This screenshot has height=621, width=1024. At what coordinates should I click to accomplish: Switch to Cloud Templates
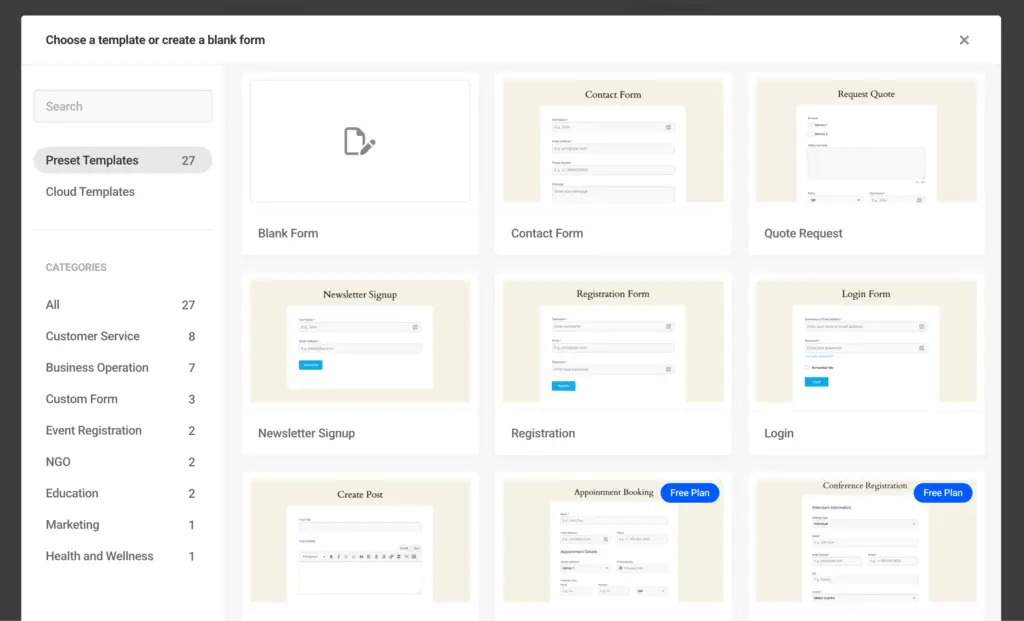[x=90, y=192]
